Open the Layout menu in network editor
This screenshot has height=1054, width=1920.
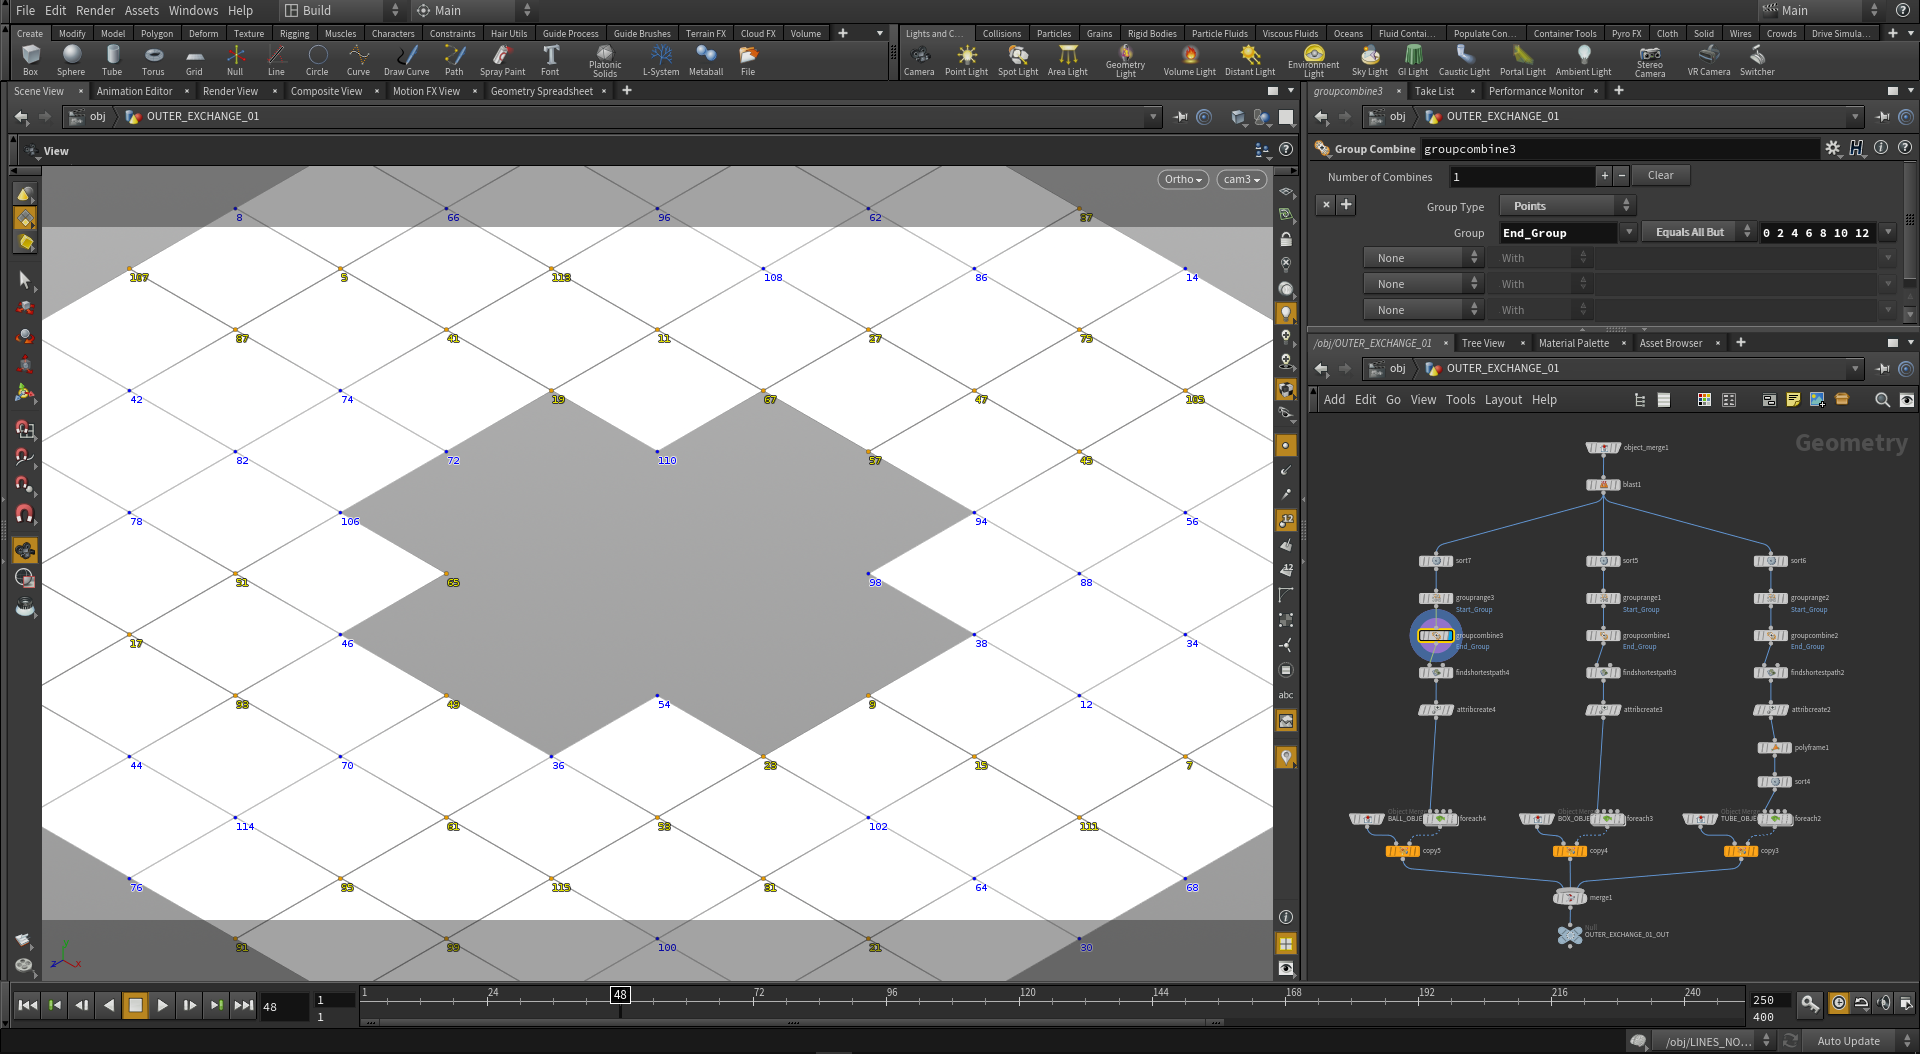[x=1503, y=400]
